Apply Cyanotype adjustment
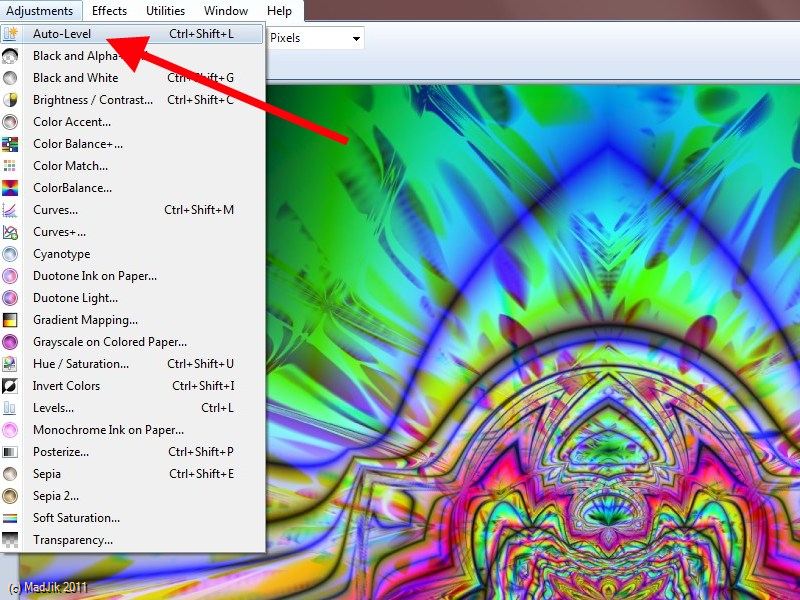 pos(132,254)
